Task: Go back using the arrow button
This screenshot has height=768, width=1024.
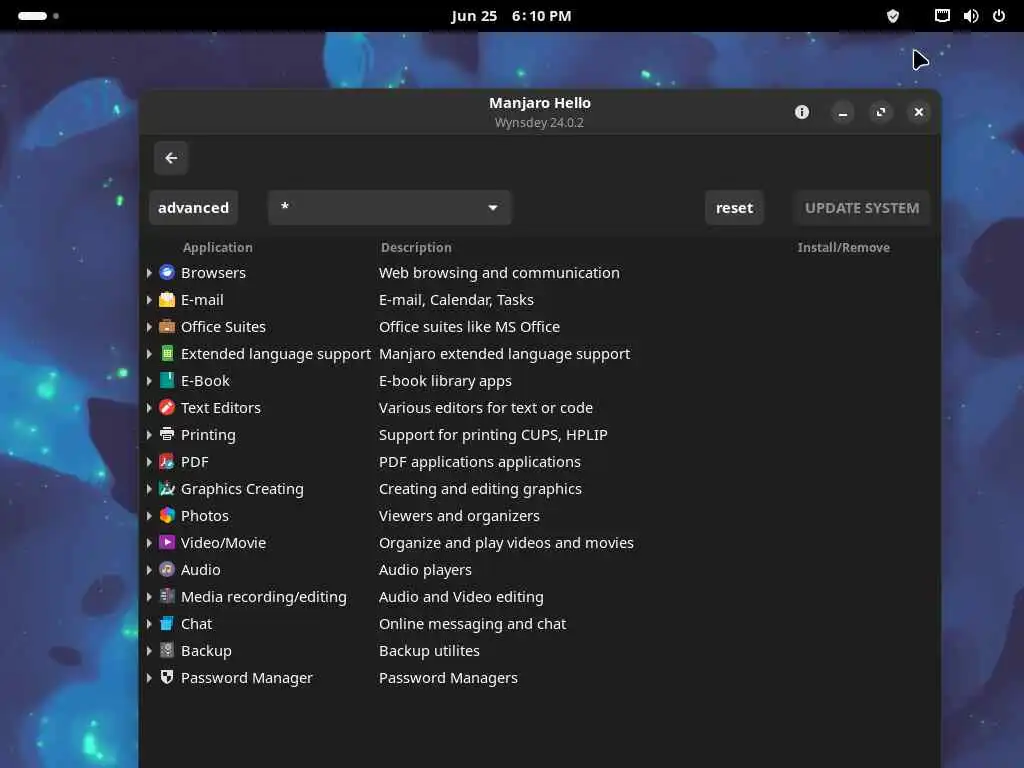Action: tap(171, 158)
